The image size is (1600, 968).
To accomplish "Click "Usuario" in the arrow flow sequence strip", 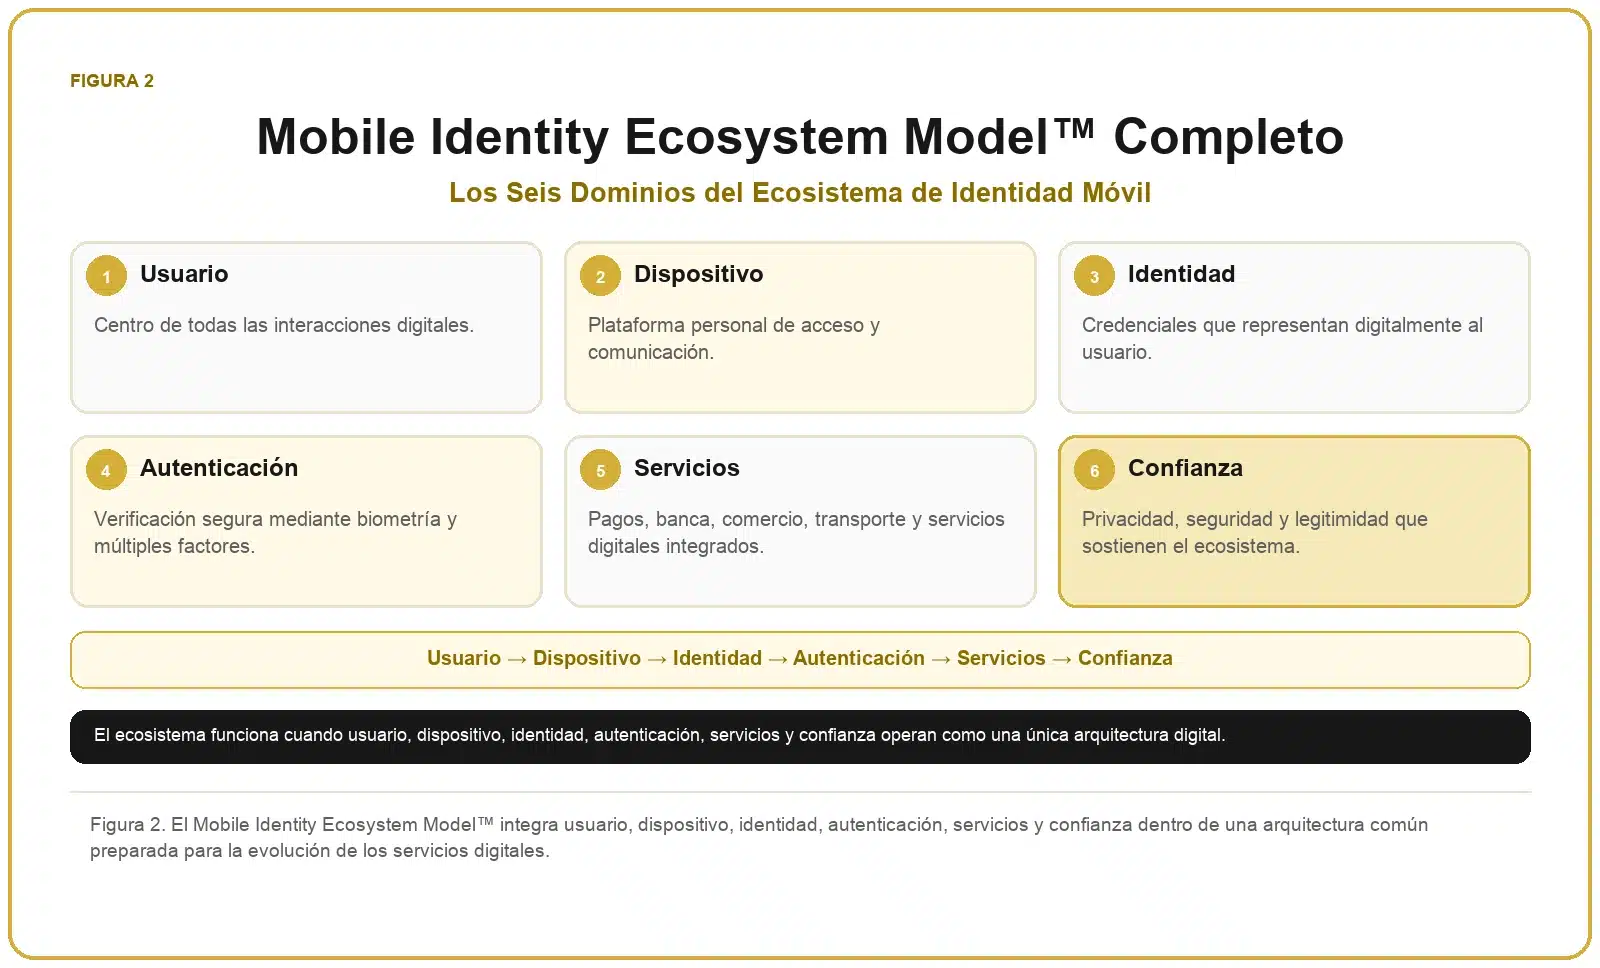I will click(464, 658).
